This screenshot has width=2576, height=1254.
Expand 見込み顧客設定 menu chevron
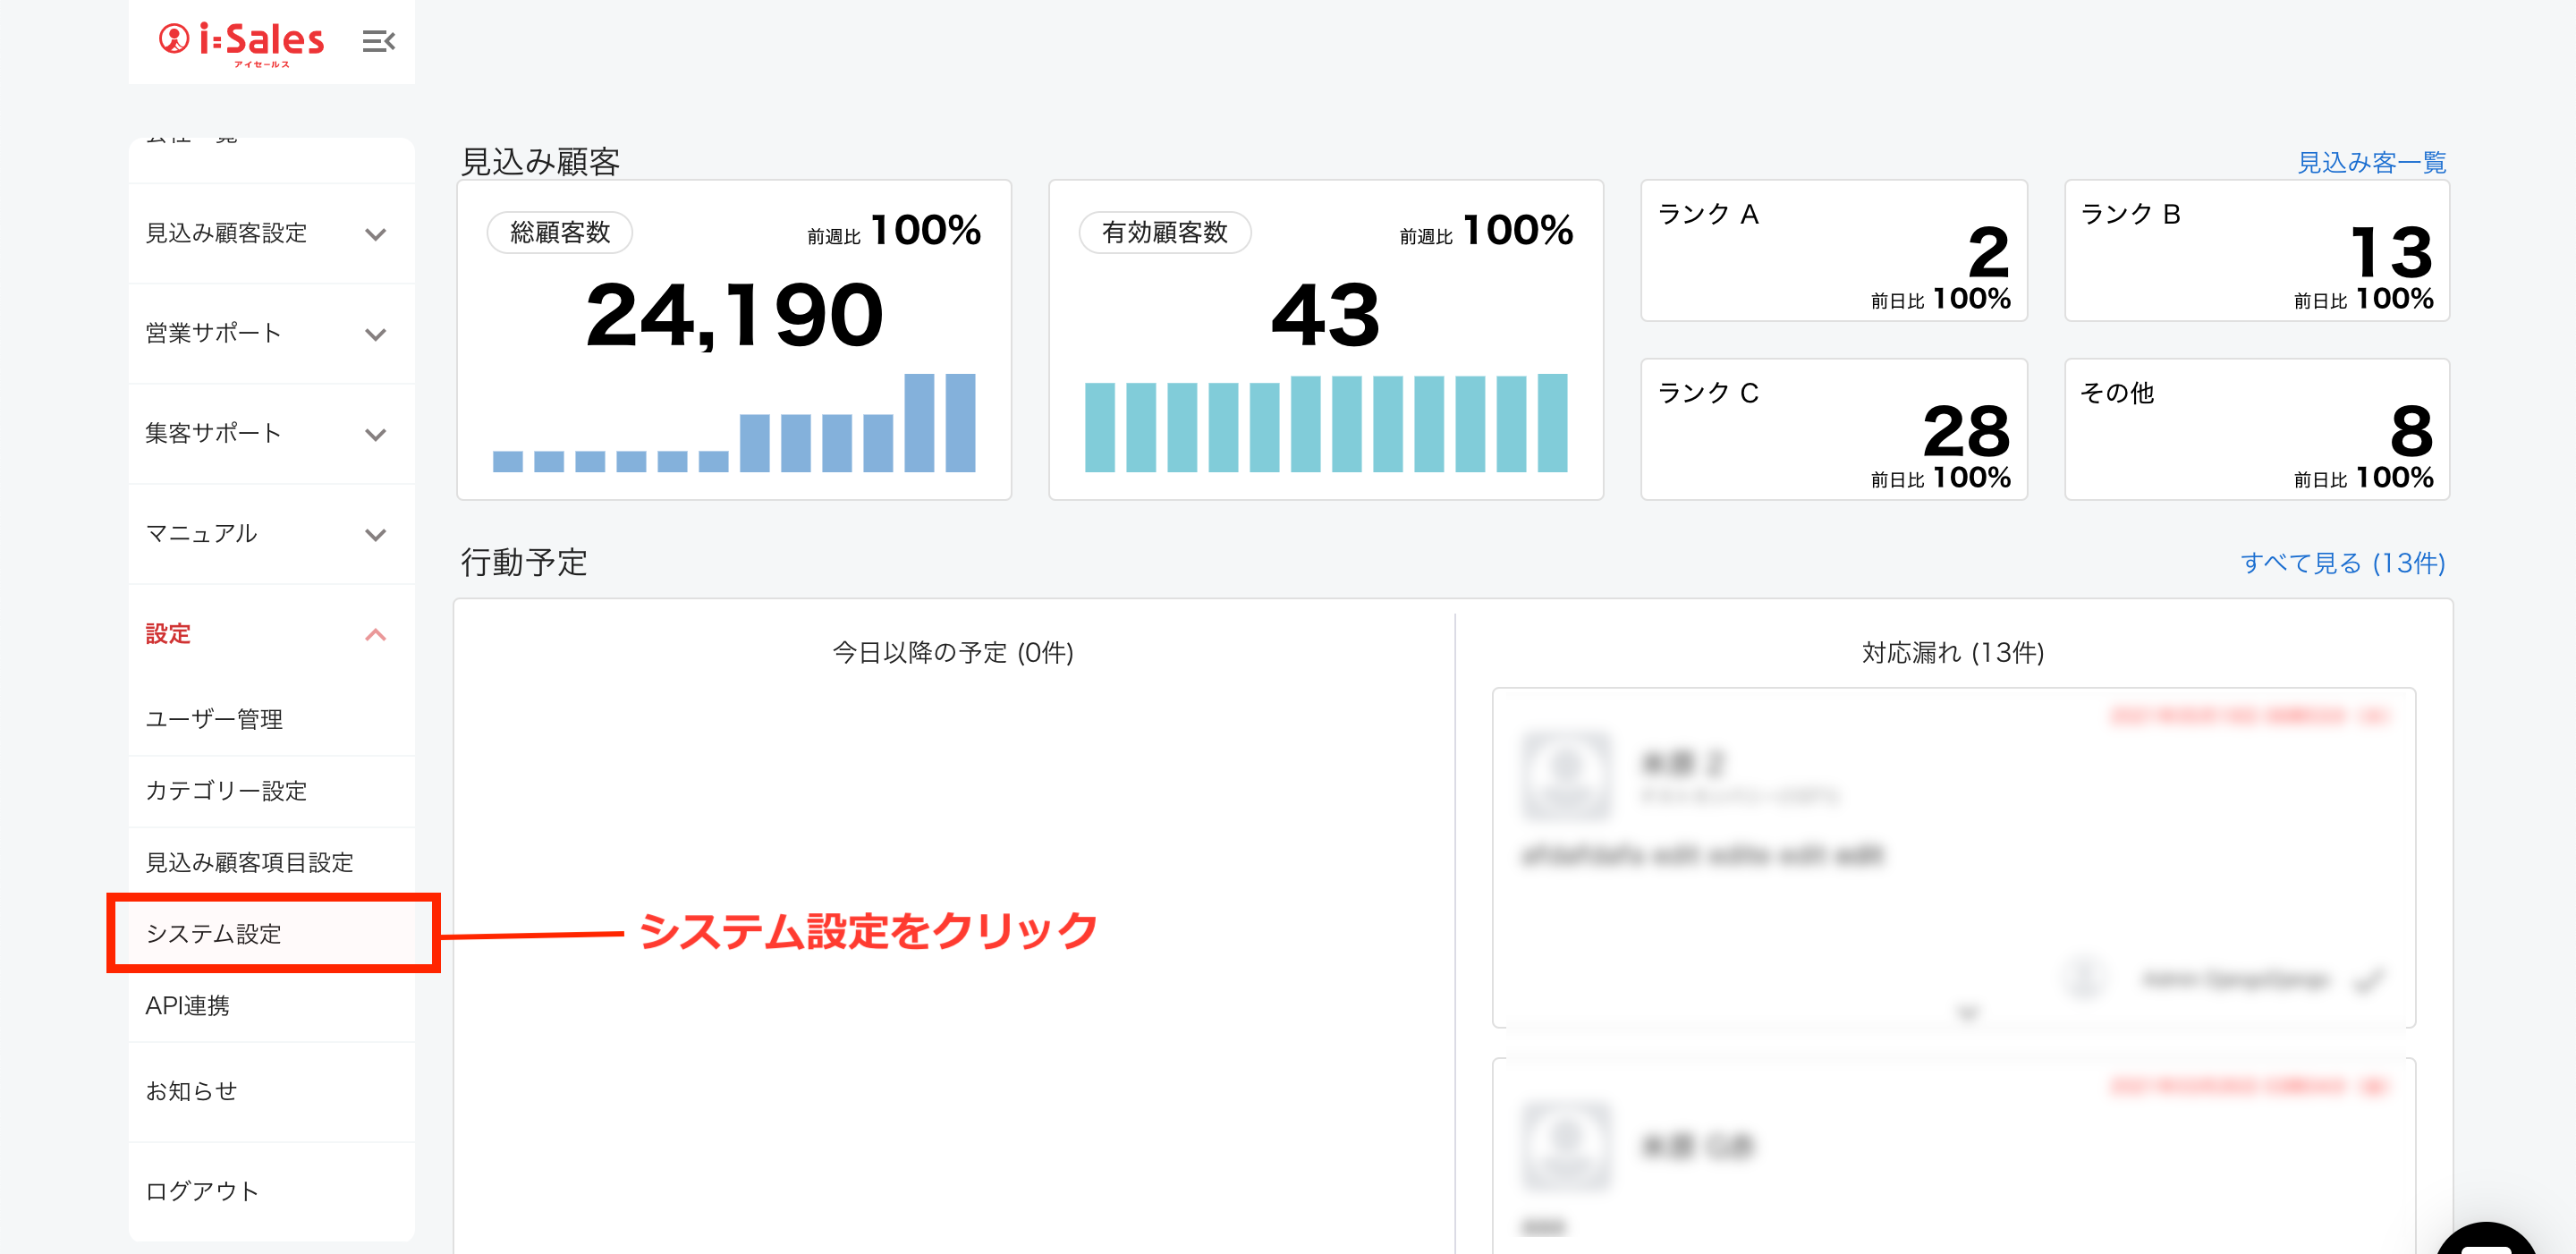pos(375,235)
